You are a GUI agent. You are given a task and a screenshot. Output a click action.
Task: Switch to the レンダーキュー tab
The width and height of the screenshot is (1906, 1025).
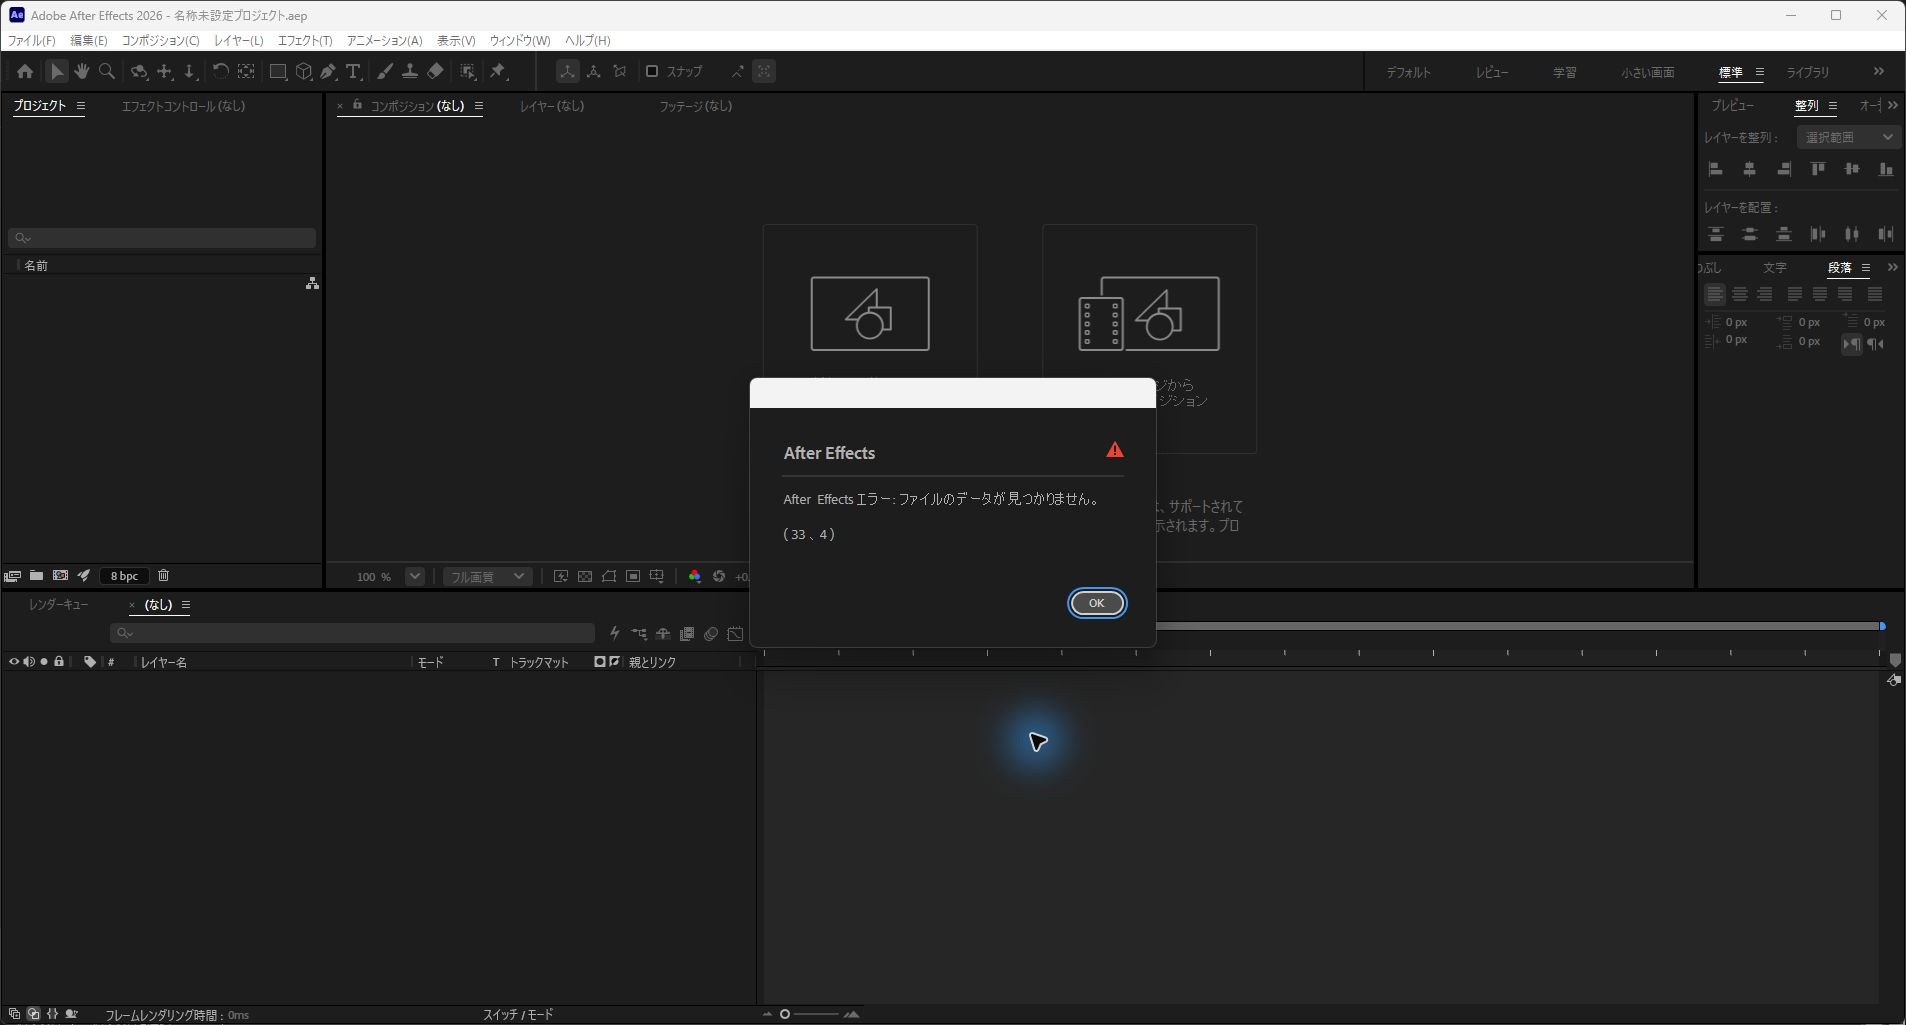[x=59, y=605]
